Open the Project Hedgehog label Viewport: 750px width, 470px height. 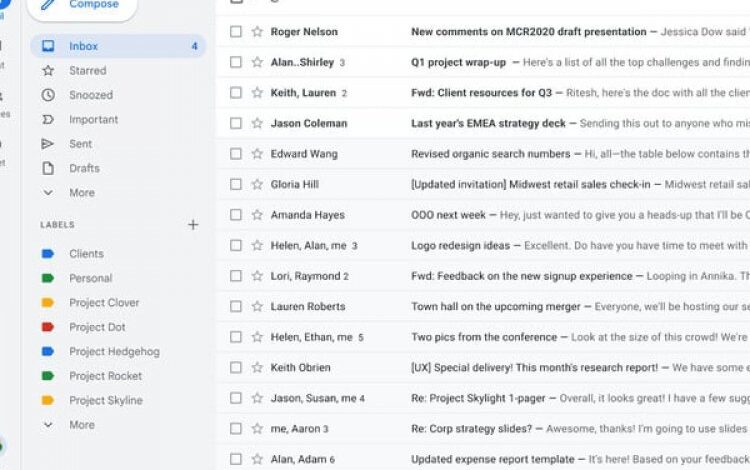tap(113, 352)
